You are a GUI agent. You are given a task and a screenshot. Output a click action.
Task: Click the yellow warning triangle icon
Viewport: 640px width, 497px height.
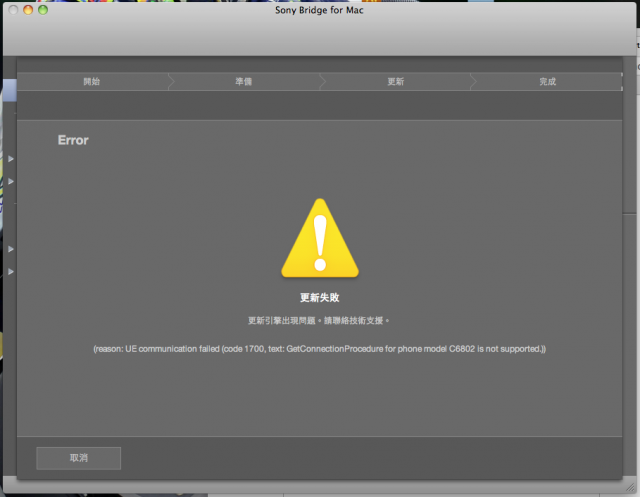(320, 238)
